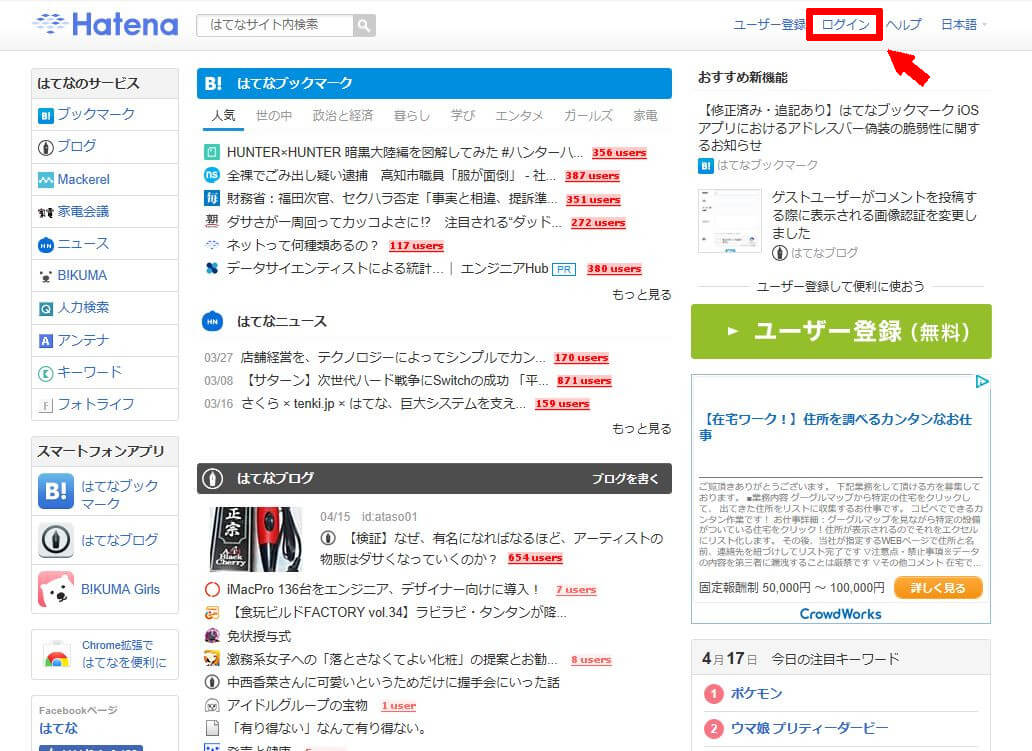Click the 家電会議 icon in sidebar
The height and width of the screenshot is (751, 1032).
[45, 213]
